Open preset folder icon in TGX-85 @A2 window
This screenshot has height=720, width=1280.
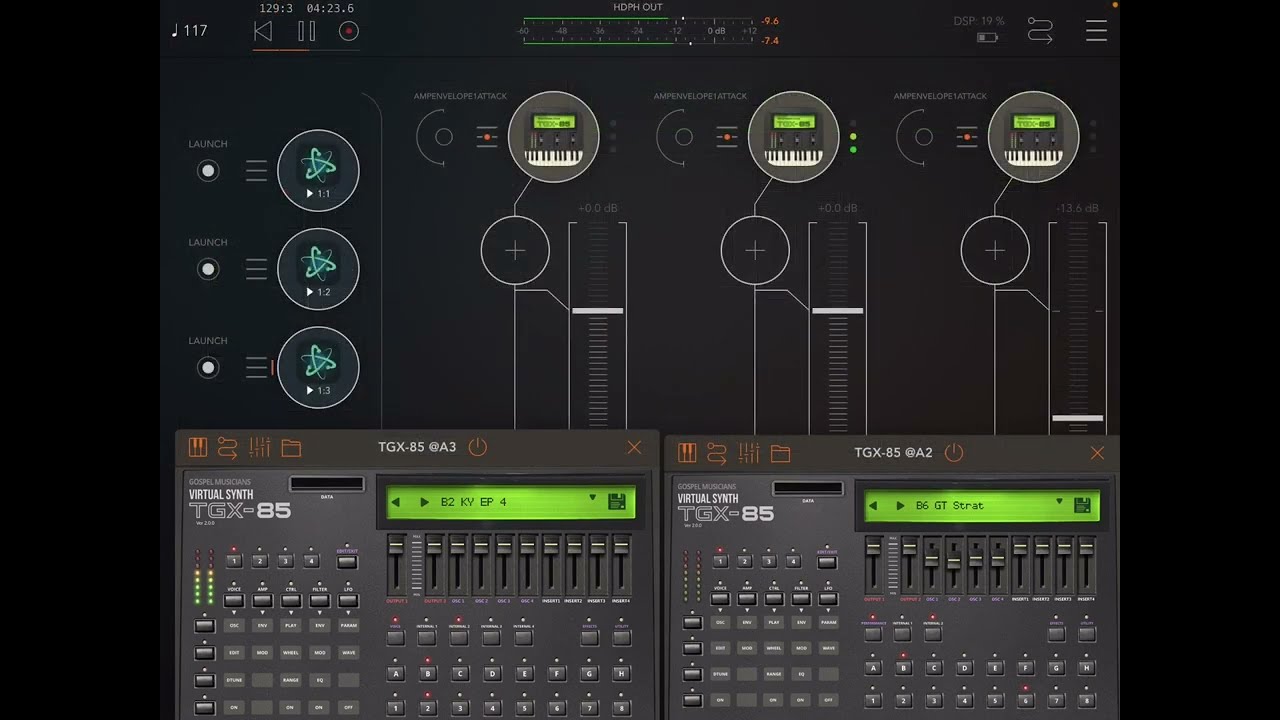[x=780, y=454]
